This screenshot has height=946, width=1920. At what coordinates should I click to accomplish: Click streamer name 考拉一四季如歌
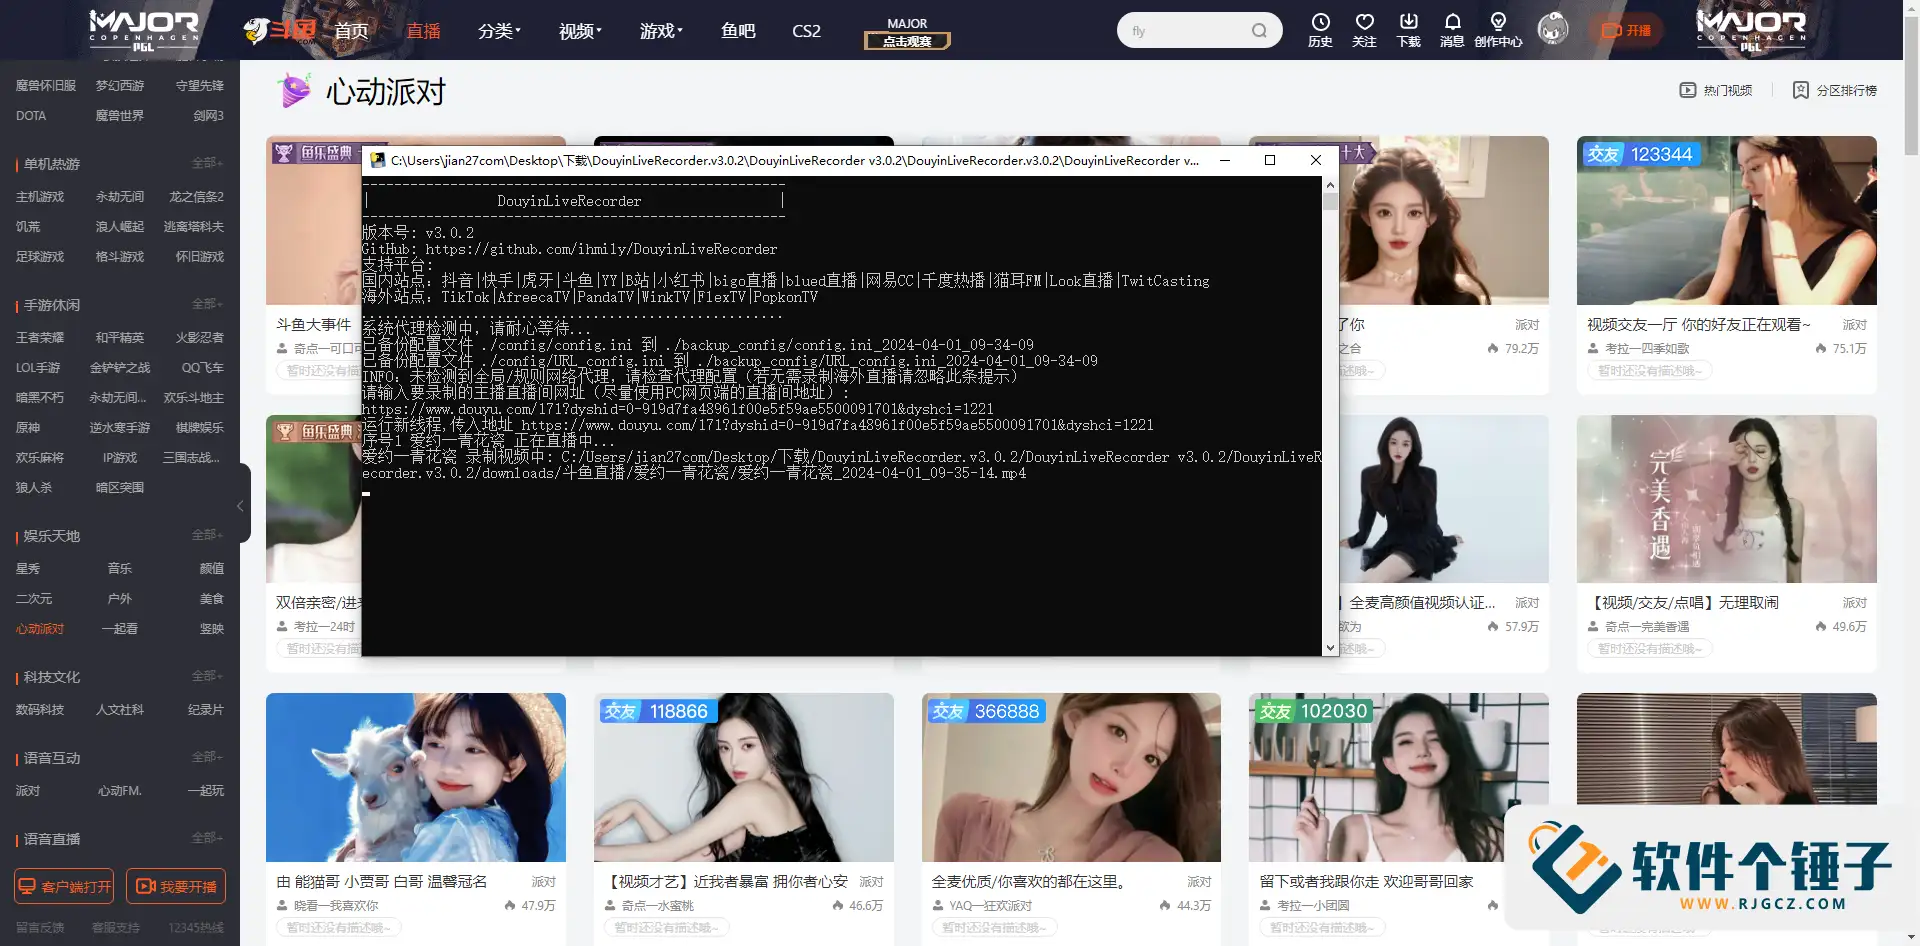1647,349
